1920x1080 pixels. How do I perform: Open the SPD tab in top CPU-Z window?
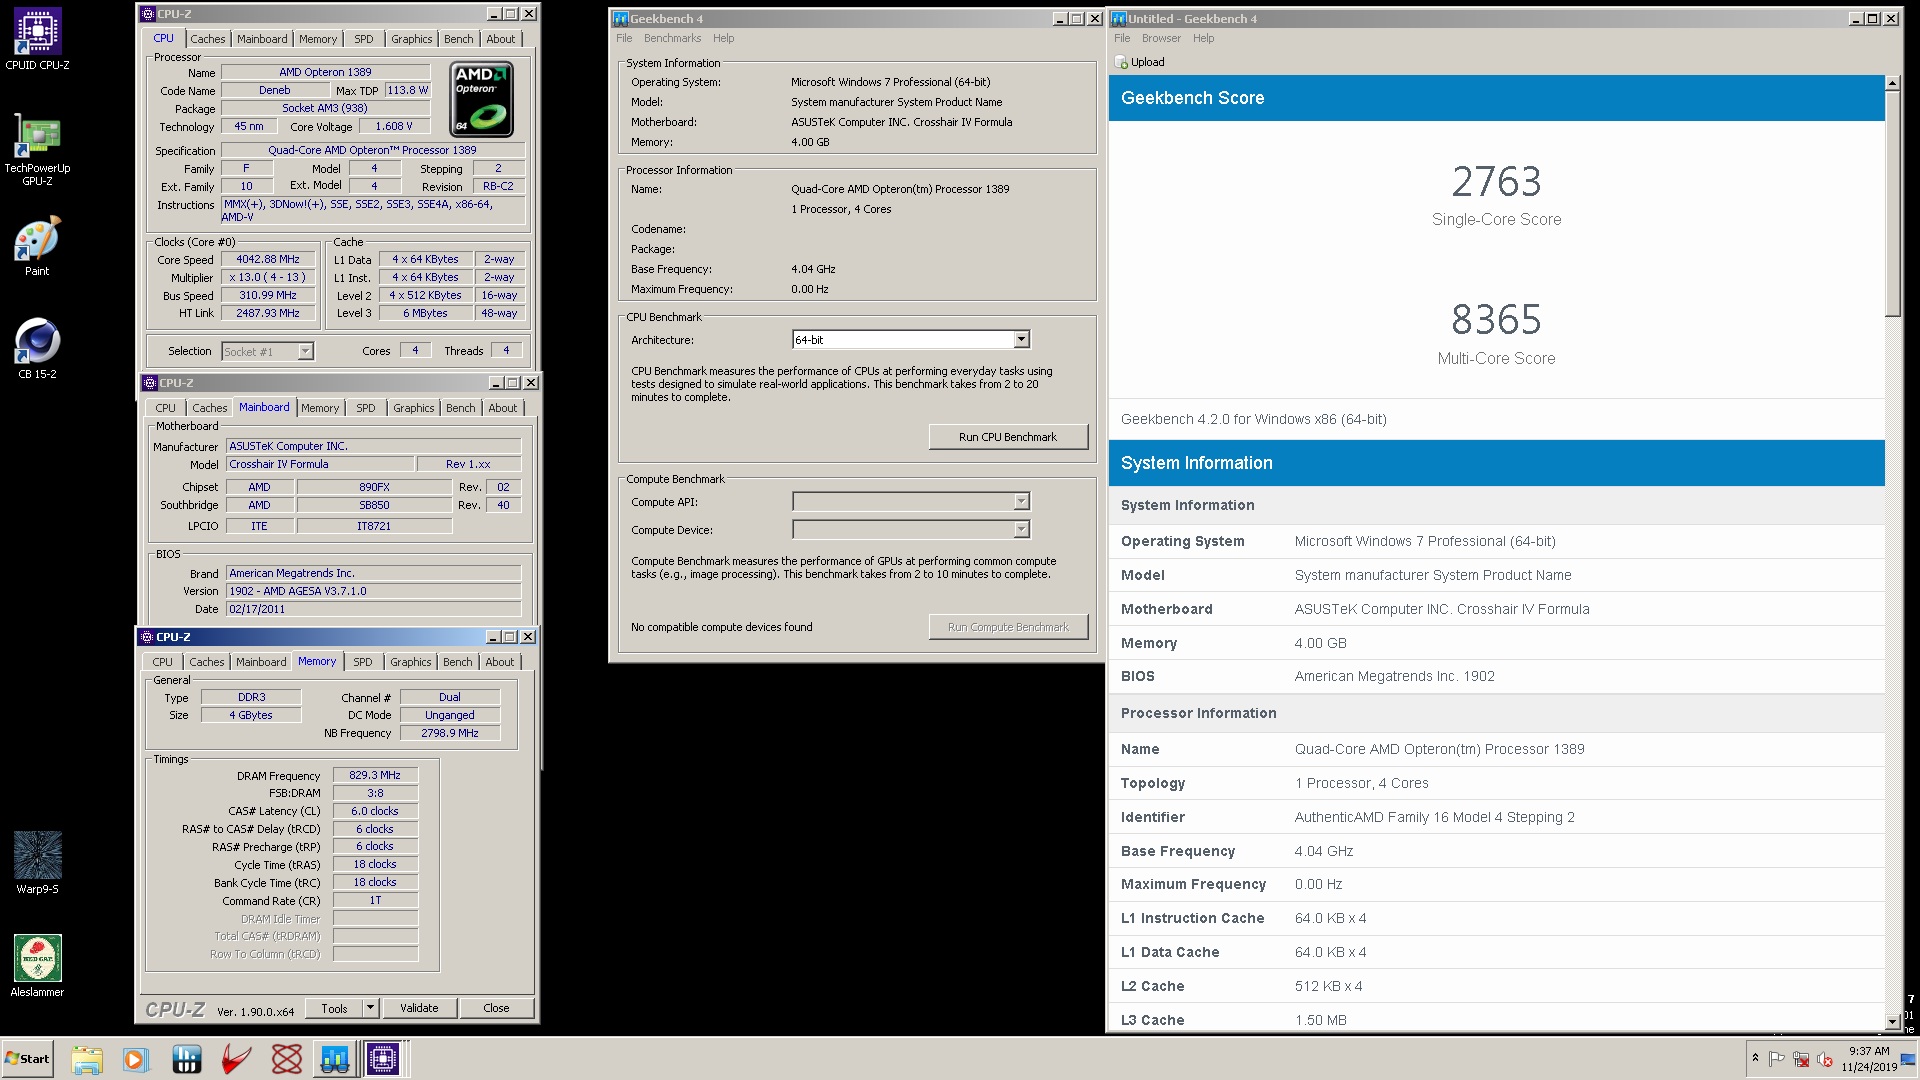[364, 39]
